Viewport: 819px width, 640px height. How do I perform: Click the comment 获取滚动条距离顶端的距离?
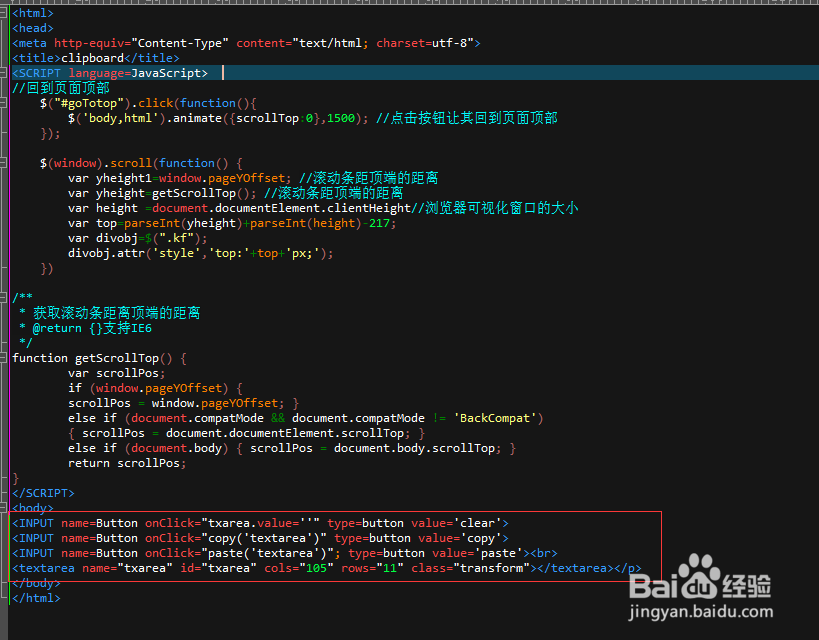tap(116, 313)
